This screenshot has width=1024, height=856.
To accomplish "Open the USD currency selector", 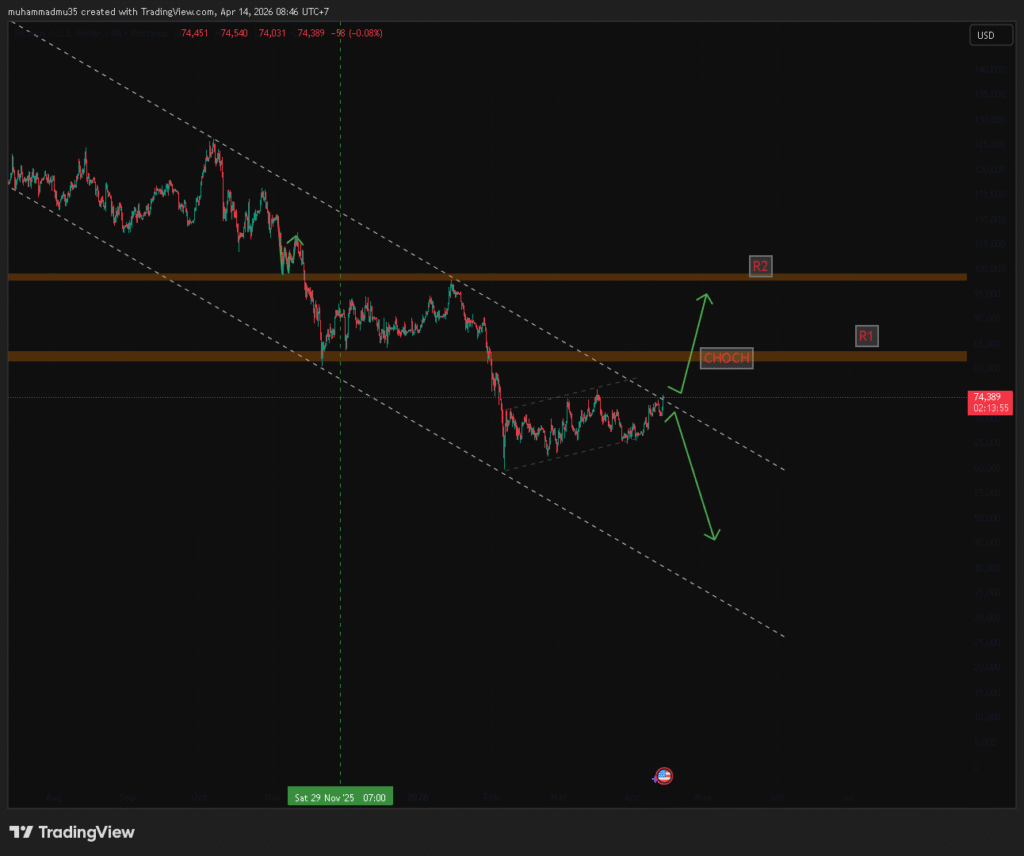I will 985,35.
